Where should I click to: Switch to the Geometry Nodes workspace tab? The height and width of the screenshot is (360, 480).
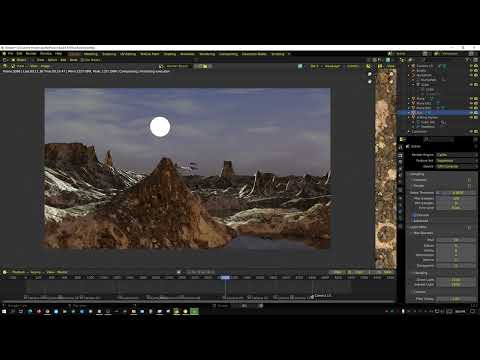(x=254, y=54)
